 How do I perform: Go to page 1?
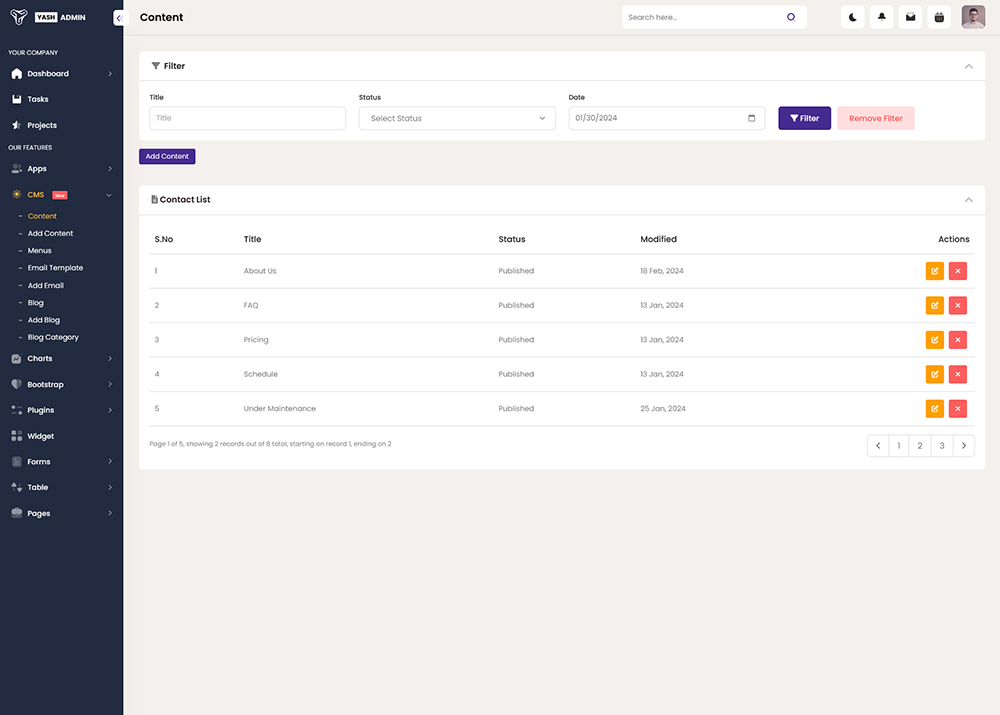click(899, 446)
